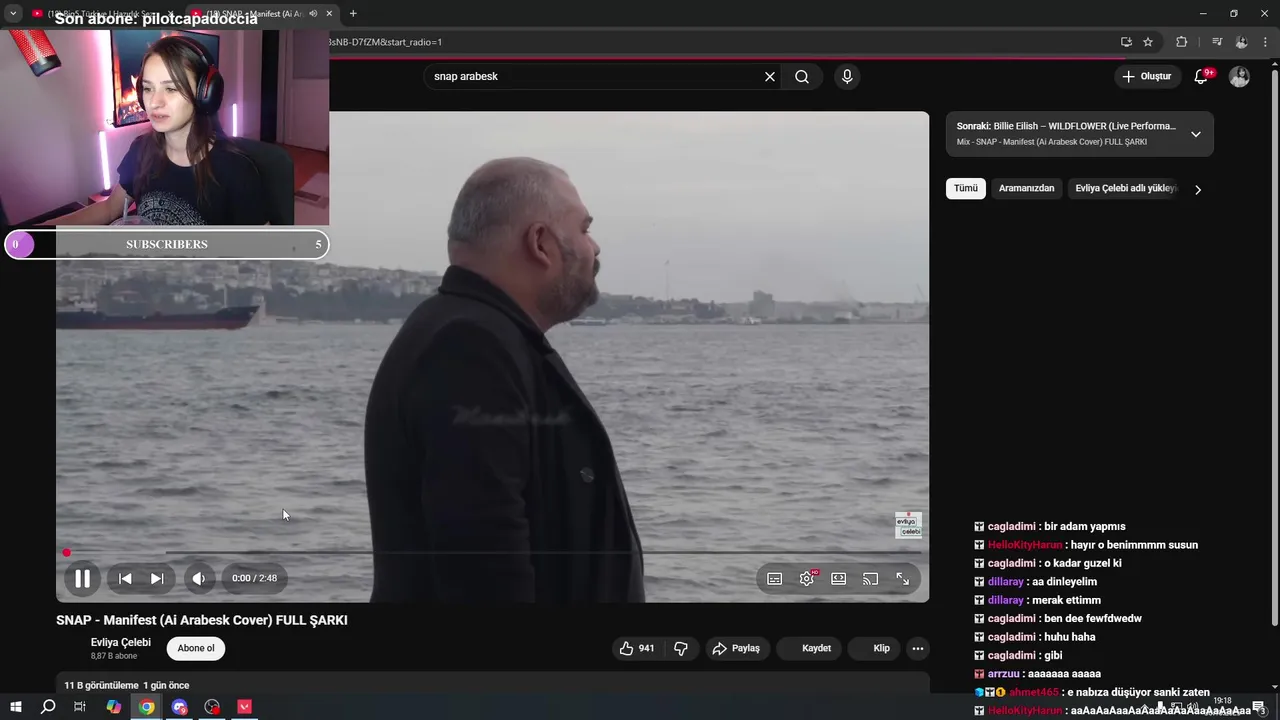
Task: Click the 0:00 / 2:48 time display
Action: click(x=254, y=578)
